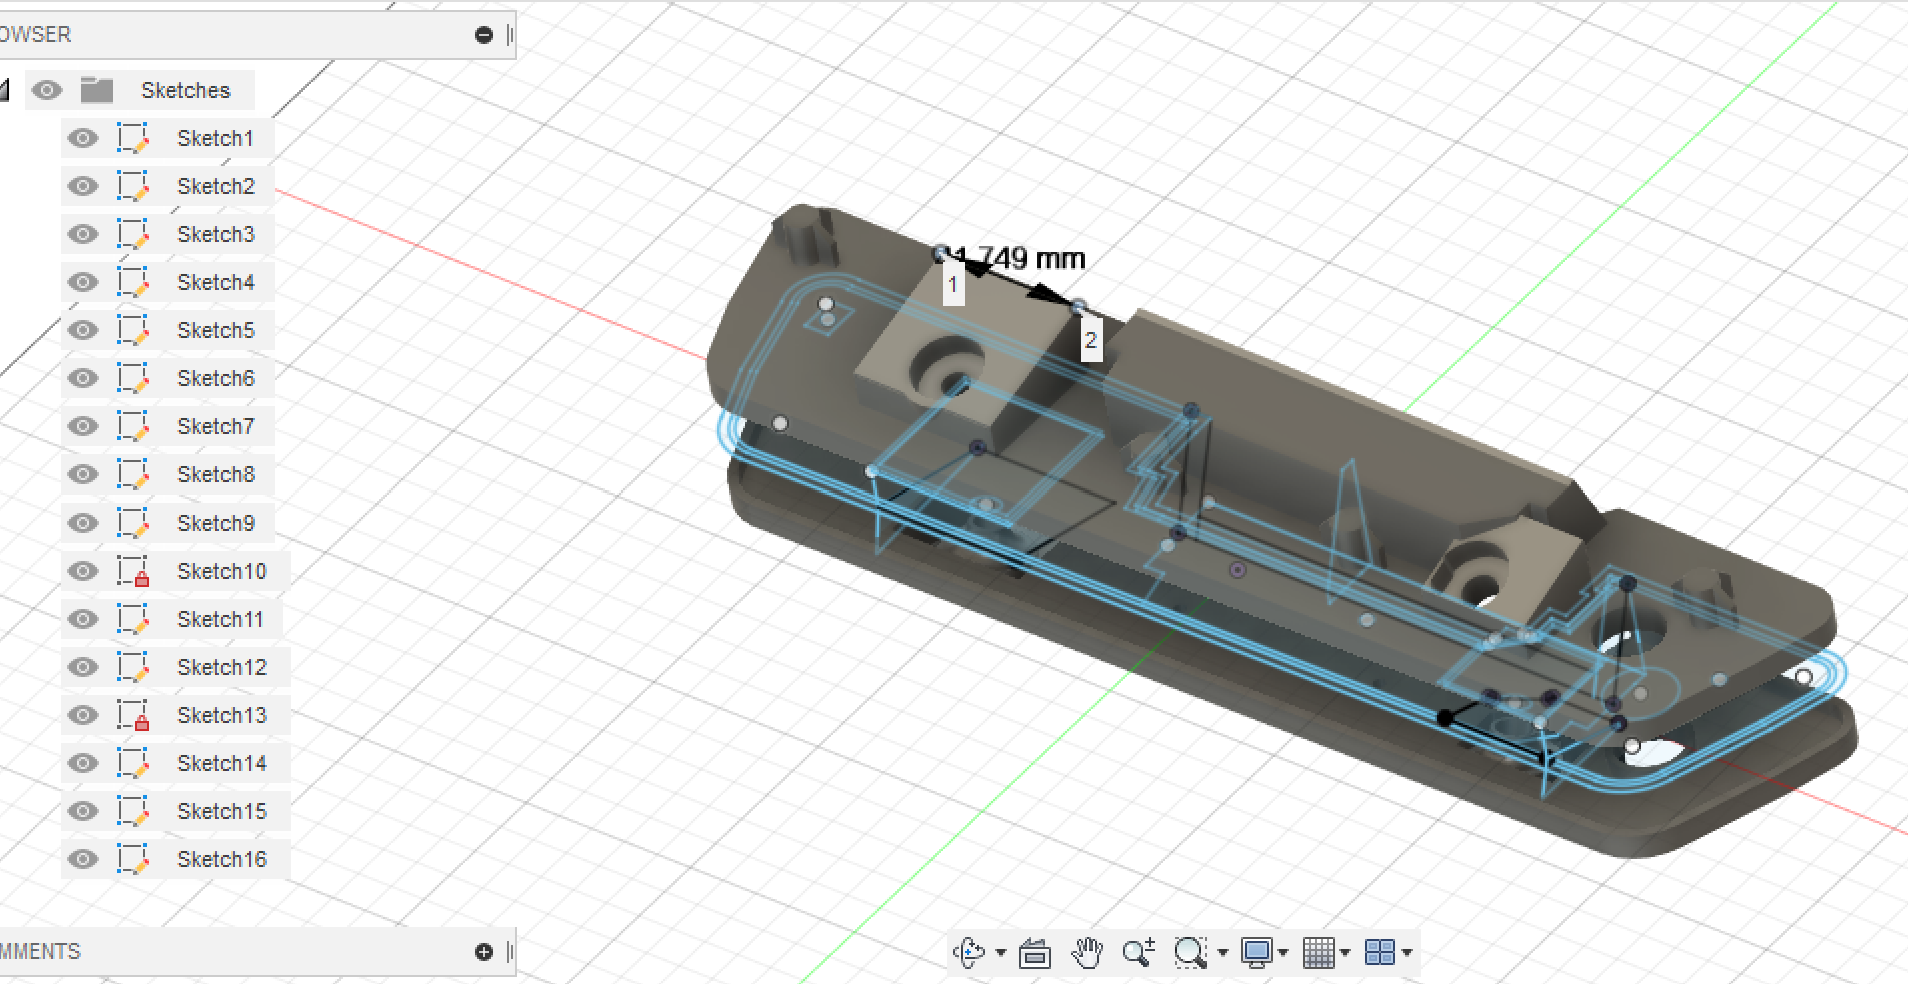
Task: Click the Sketch5 sketch icon
Action: click(x=133, y=330)
